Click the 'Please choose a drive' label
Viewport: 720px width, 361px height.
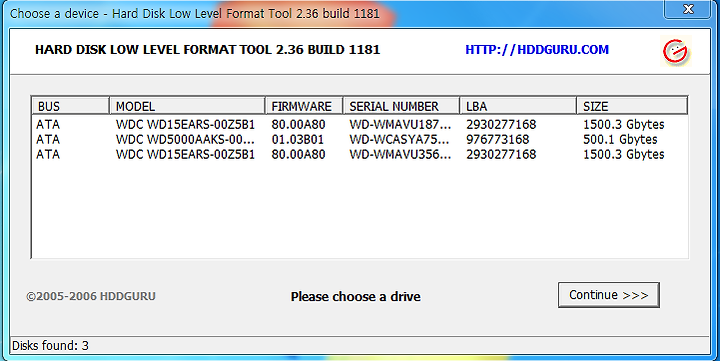[x=355, y=297]
